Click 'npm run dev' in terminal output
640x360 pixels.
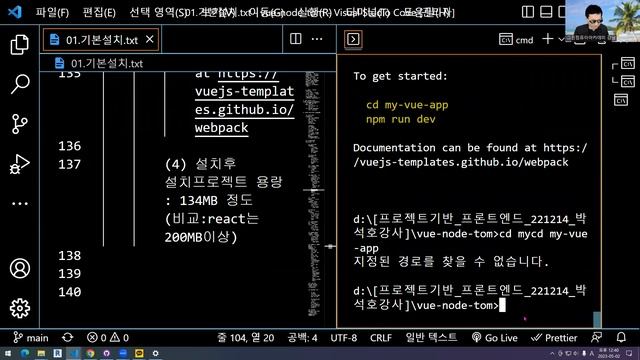[400, 119]
